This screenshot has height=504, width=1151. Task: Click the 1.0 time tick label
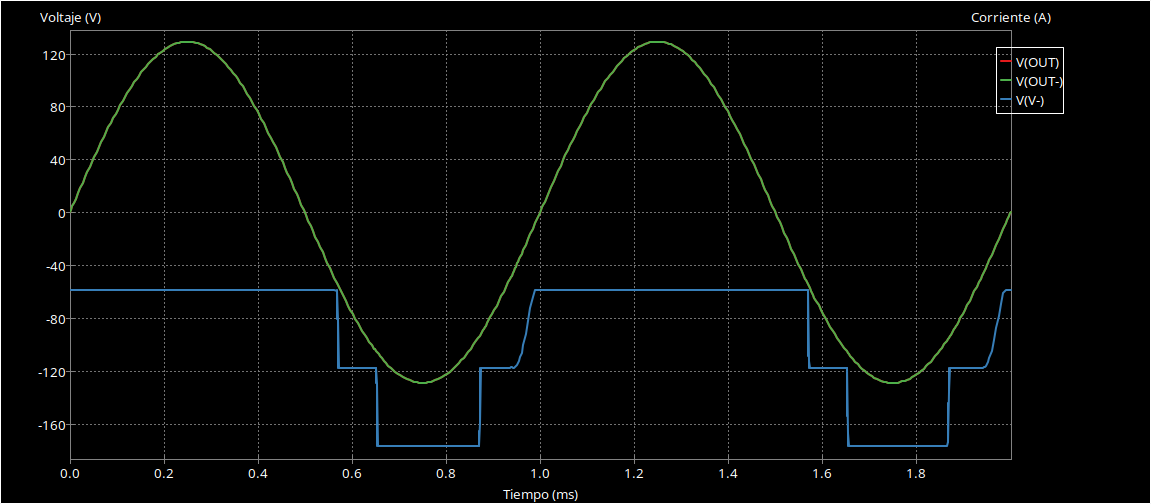click(x=540, y=474)
